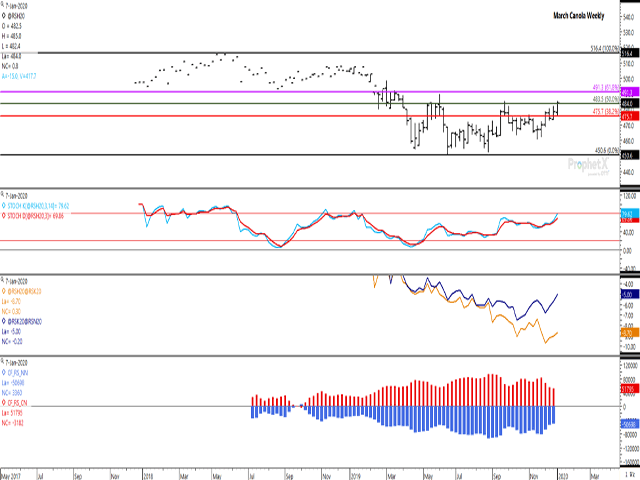Click the L = 482.4 low value
640x480 pixels.
pos(11,46)
